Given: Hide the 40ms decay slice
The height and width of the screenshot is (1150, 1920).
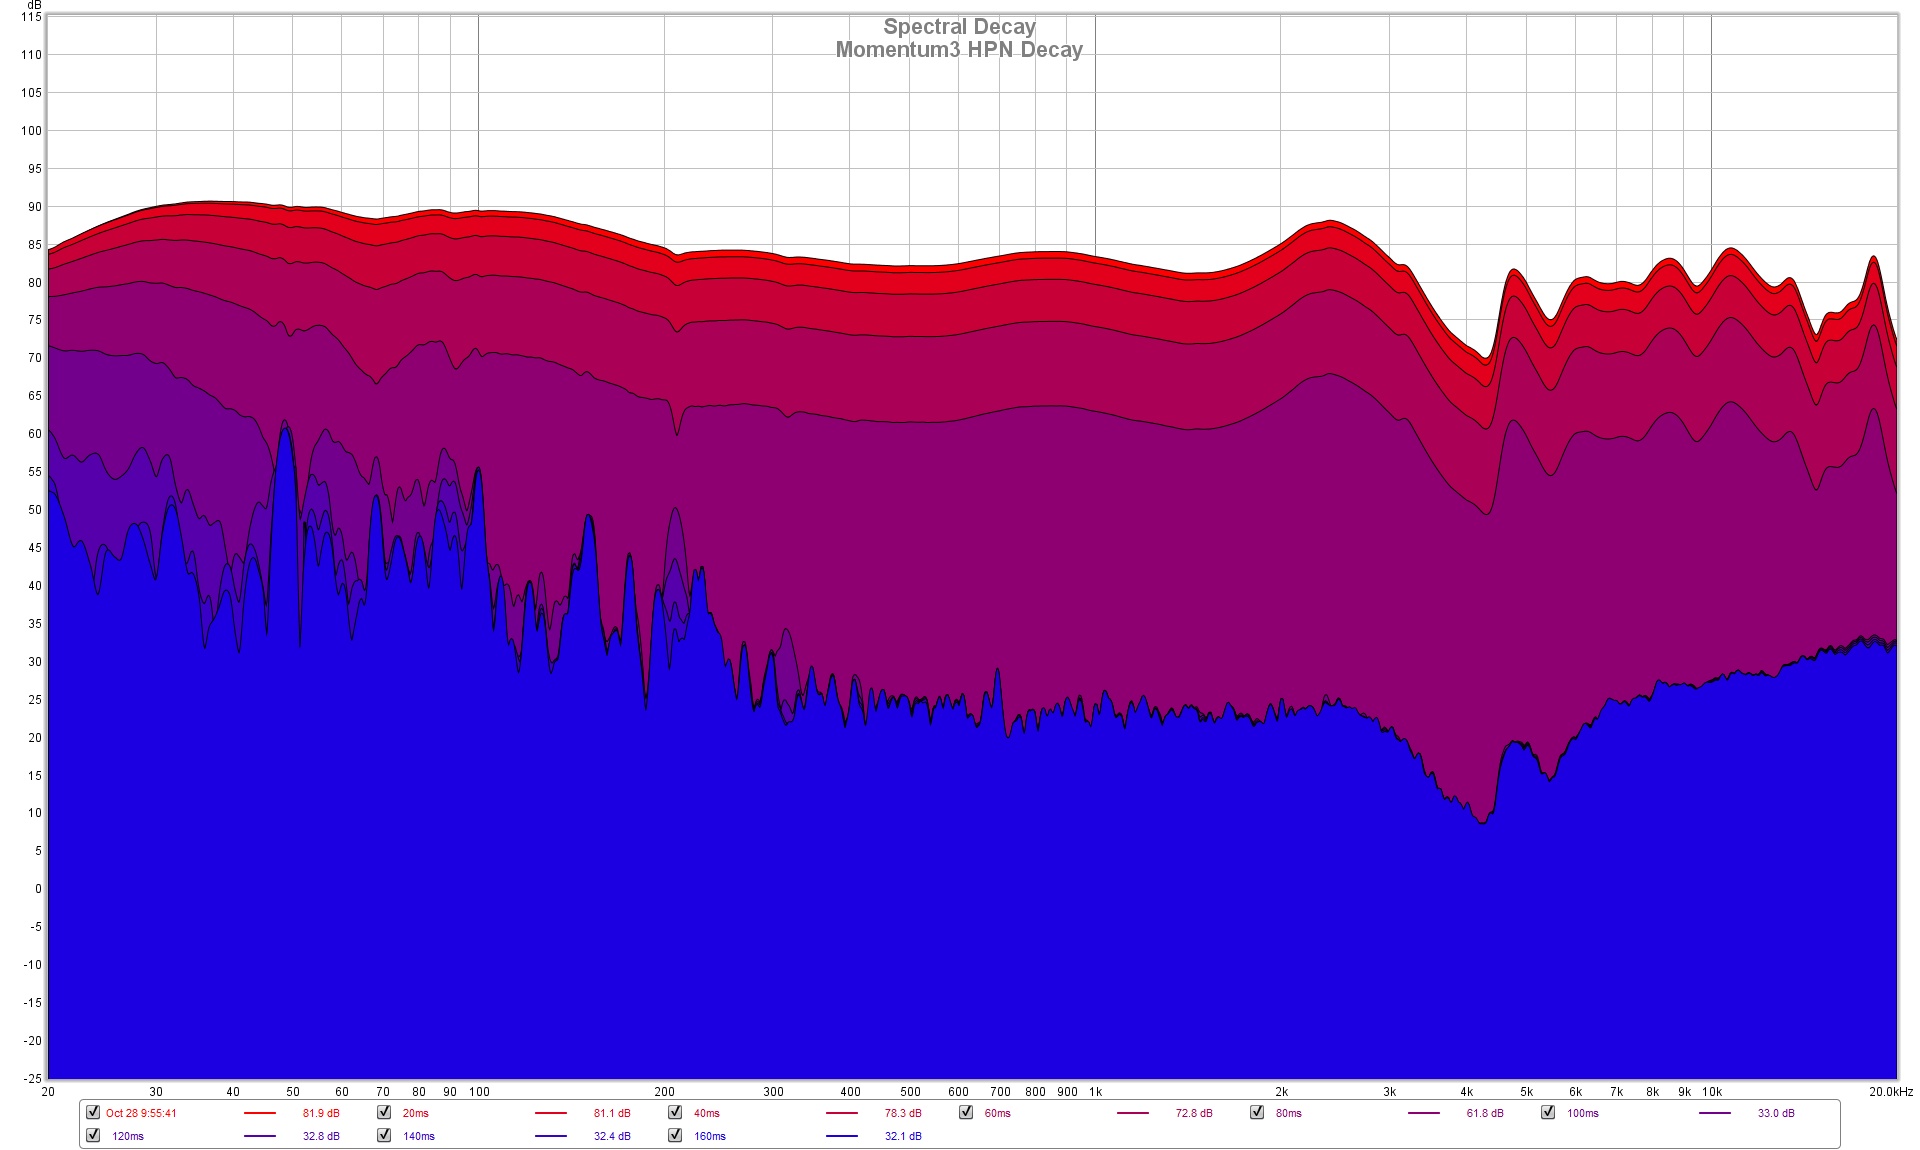Looking at the screenshot, I should coord(675,1112).
